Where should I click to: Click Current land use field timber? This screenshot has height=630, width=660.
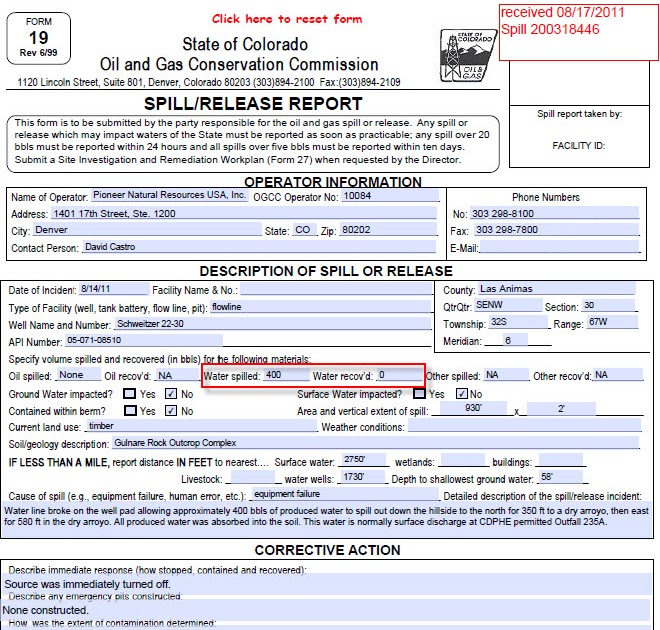[x=202, y=425]
